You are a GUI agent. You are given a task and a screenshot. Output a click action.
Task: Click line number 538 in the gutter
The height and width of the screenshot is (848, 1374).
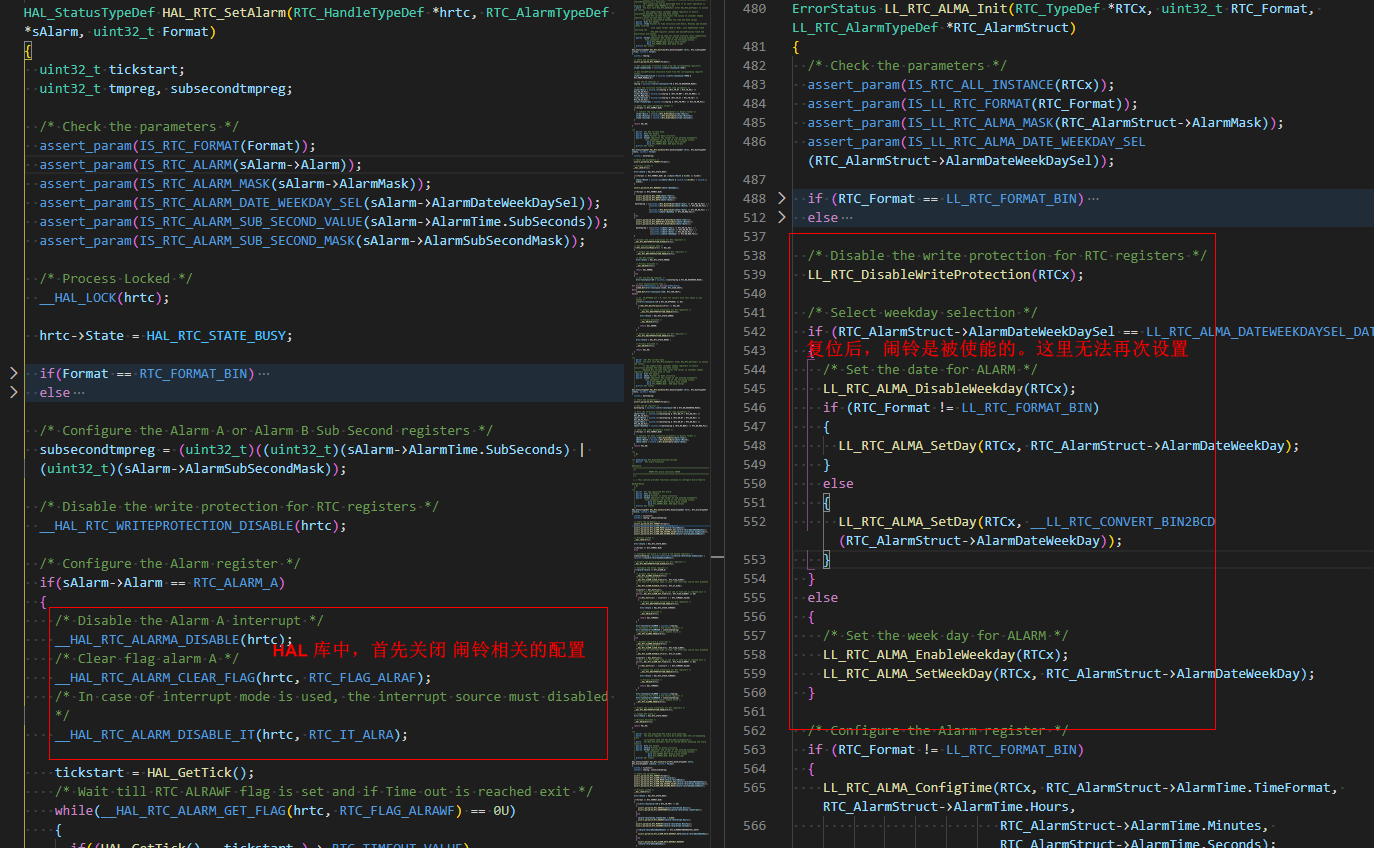coord(754,256)
